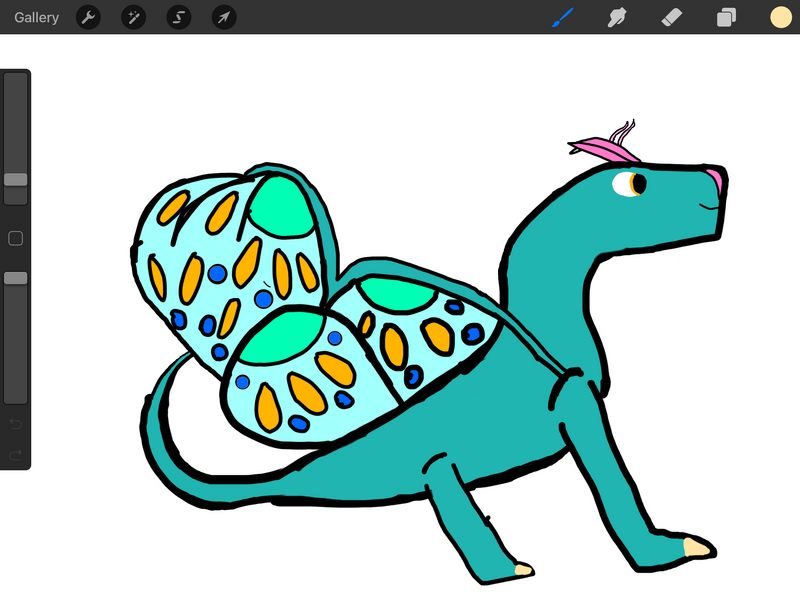
Task: Click the brush size slider handle
Action: coord(15,180)
